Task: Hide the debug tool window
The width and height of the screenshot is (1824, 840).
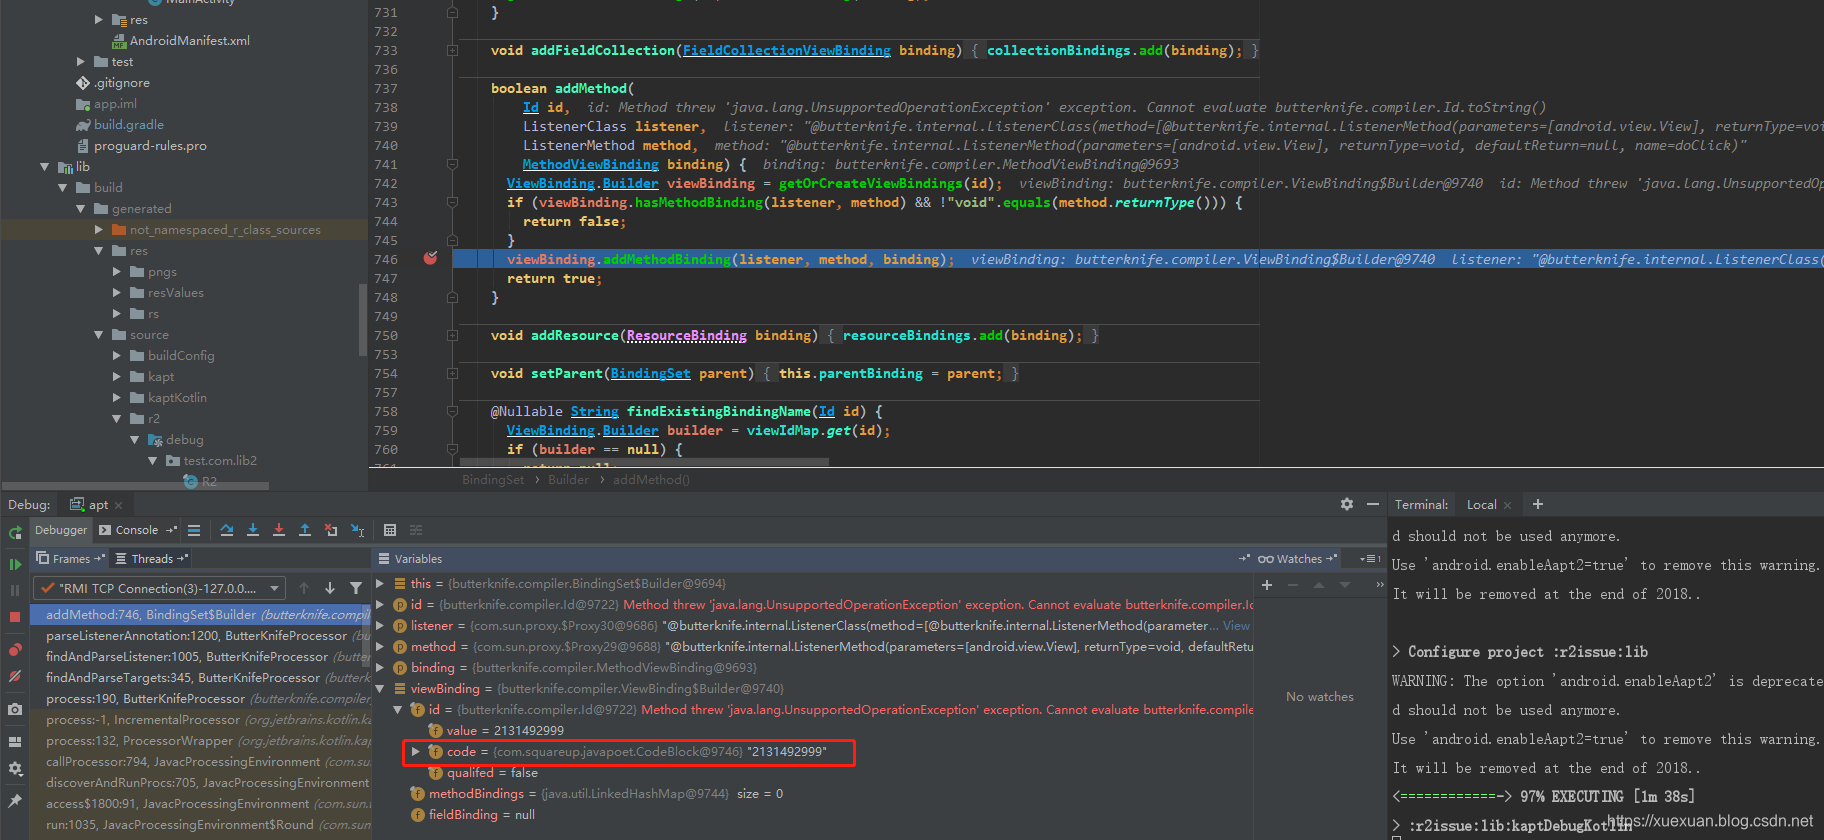Action: (1373, 504)
